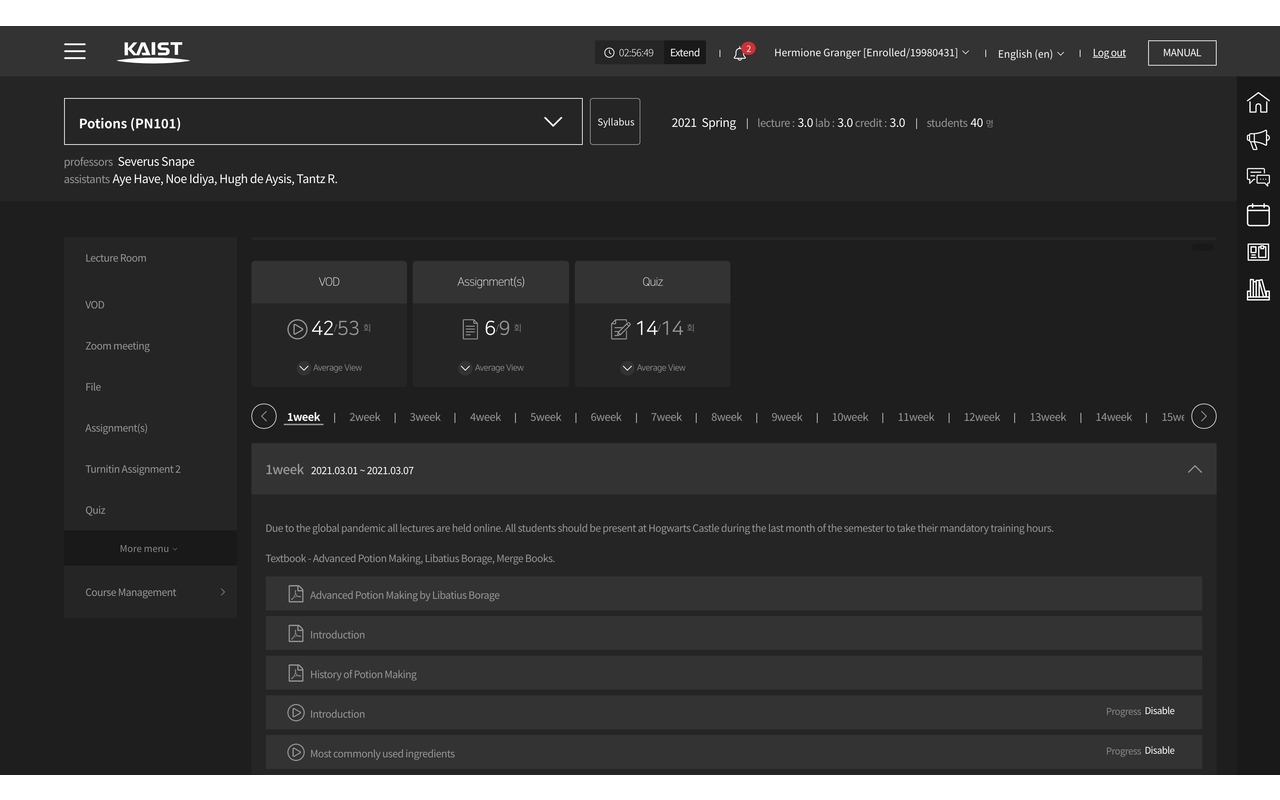This screenshot has width=1280, height=800.
Task: Open Zoom meeting in sidebar
Action: coord(118,346)
